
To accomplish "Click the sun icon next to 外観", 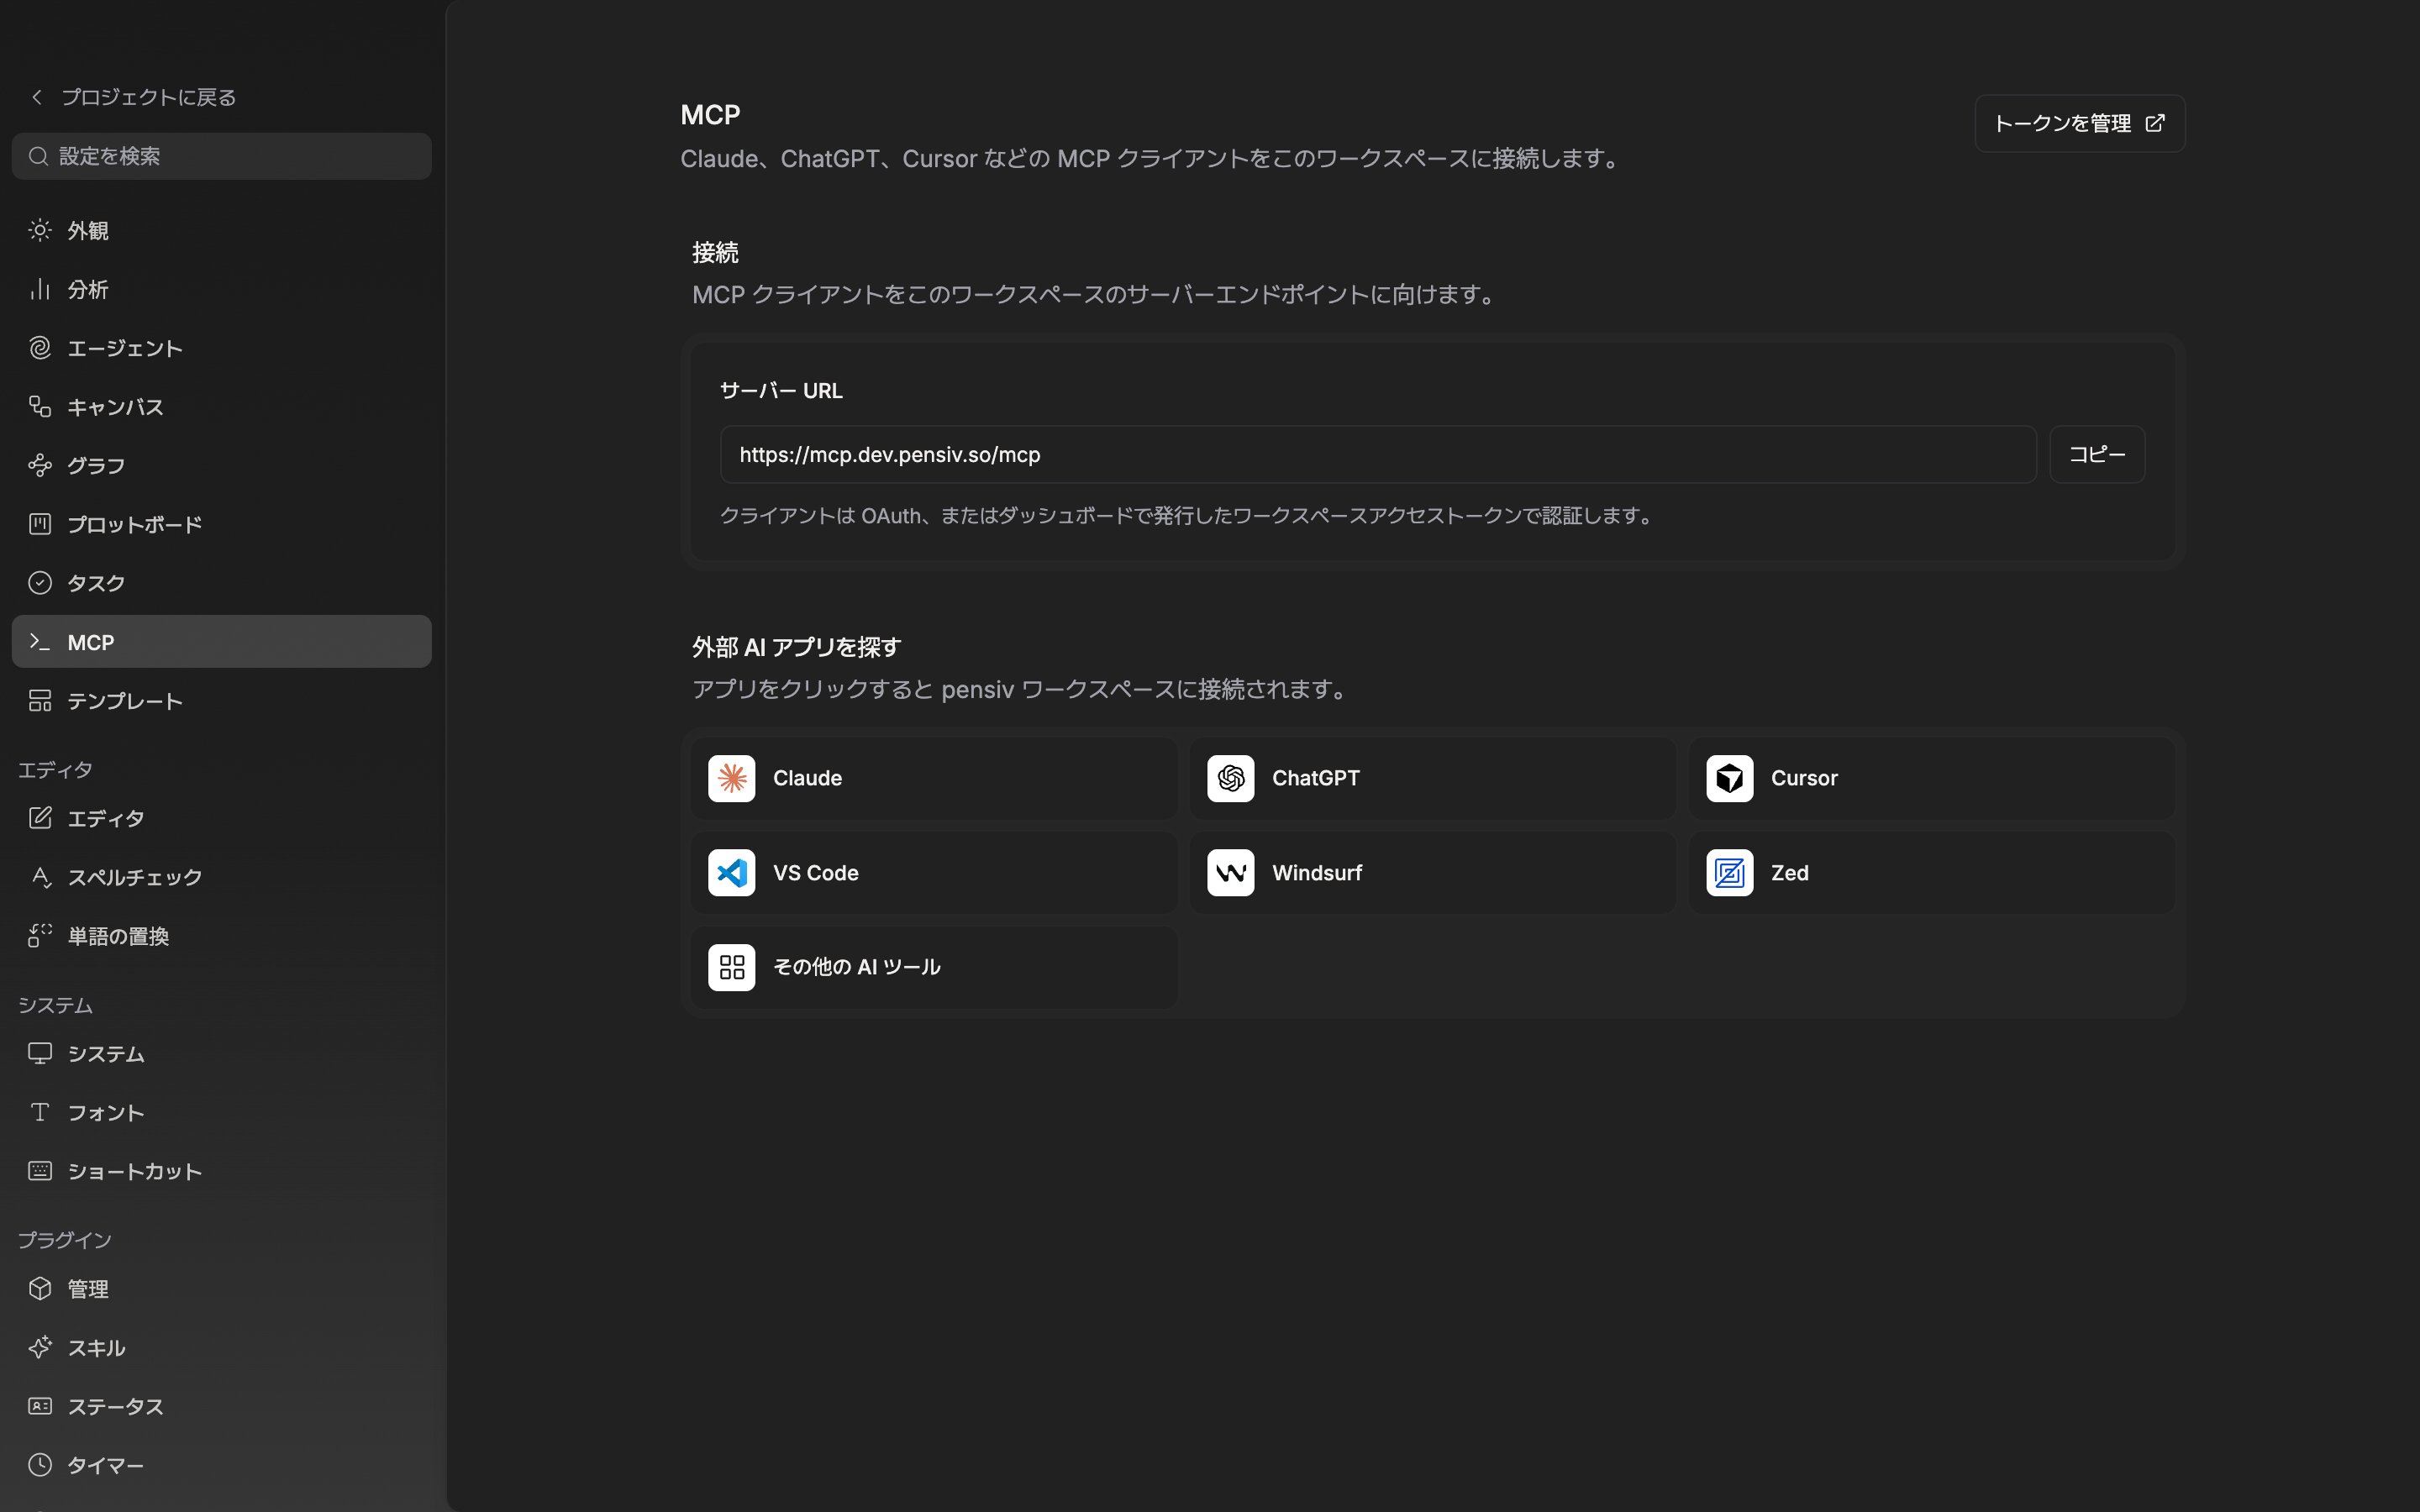I will tap(40, 230).
